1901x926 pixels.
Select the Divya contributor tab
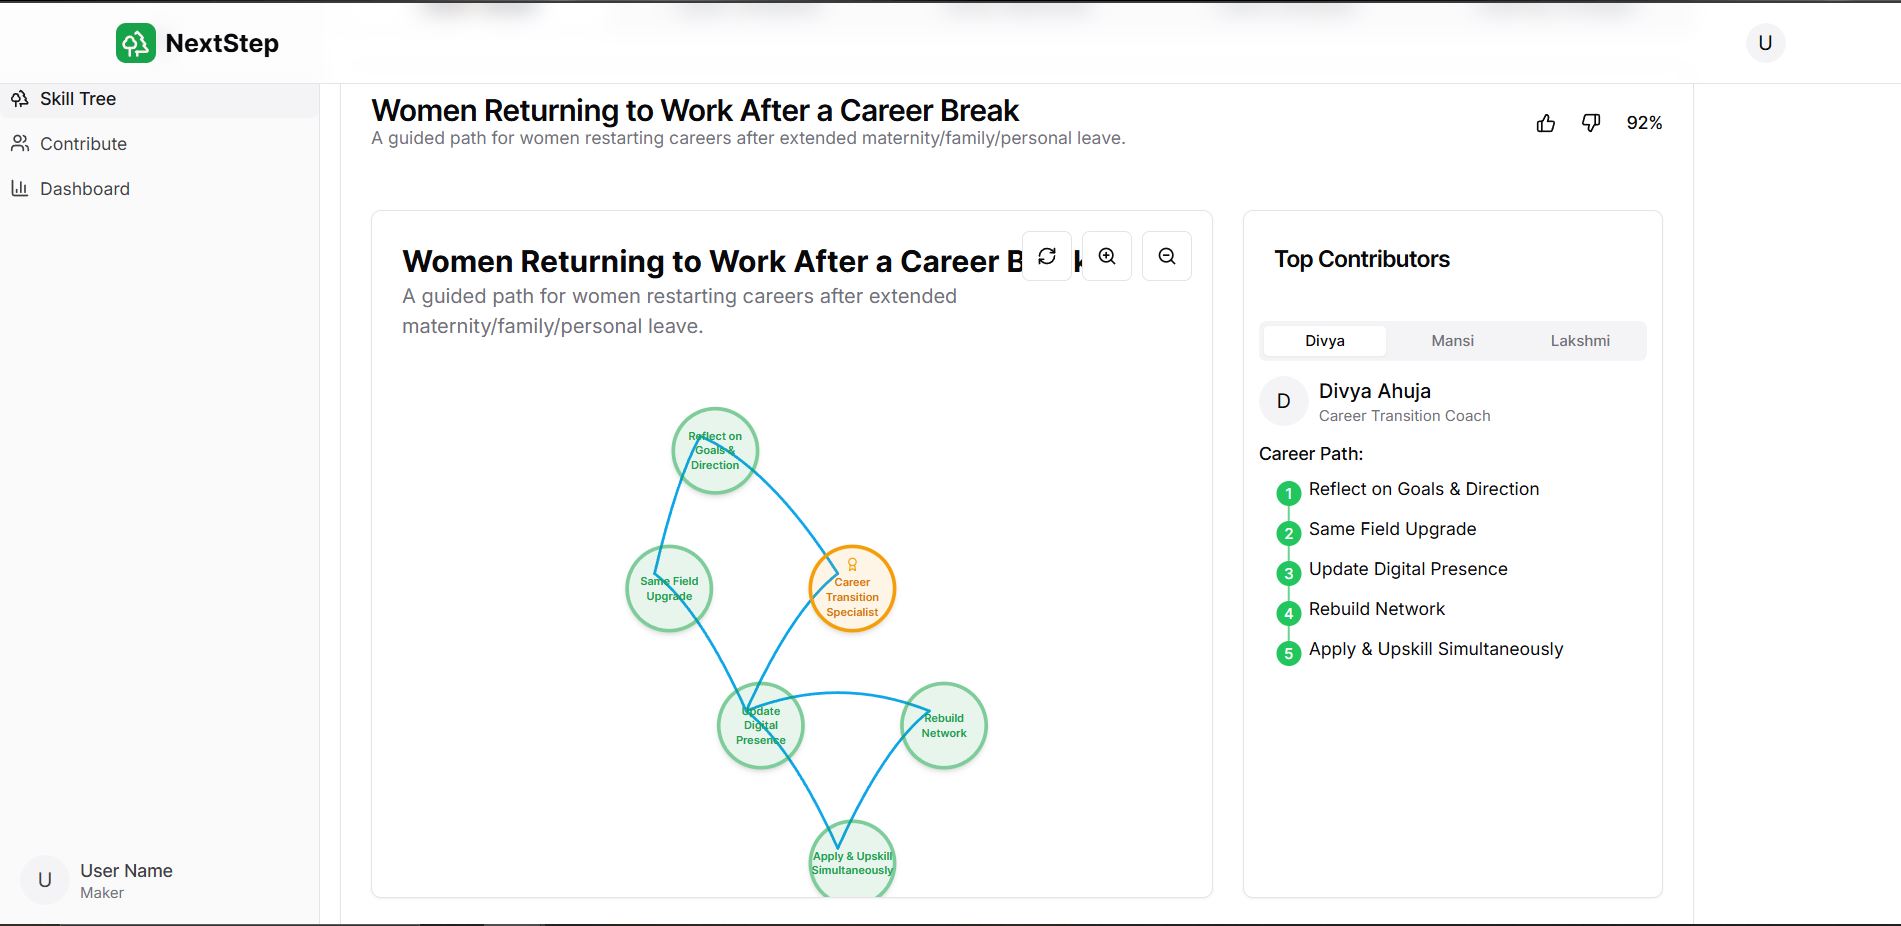point(1324,341)
